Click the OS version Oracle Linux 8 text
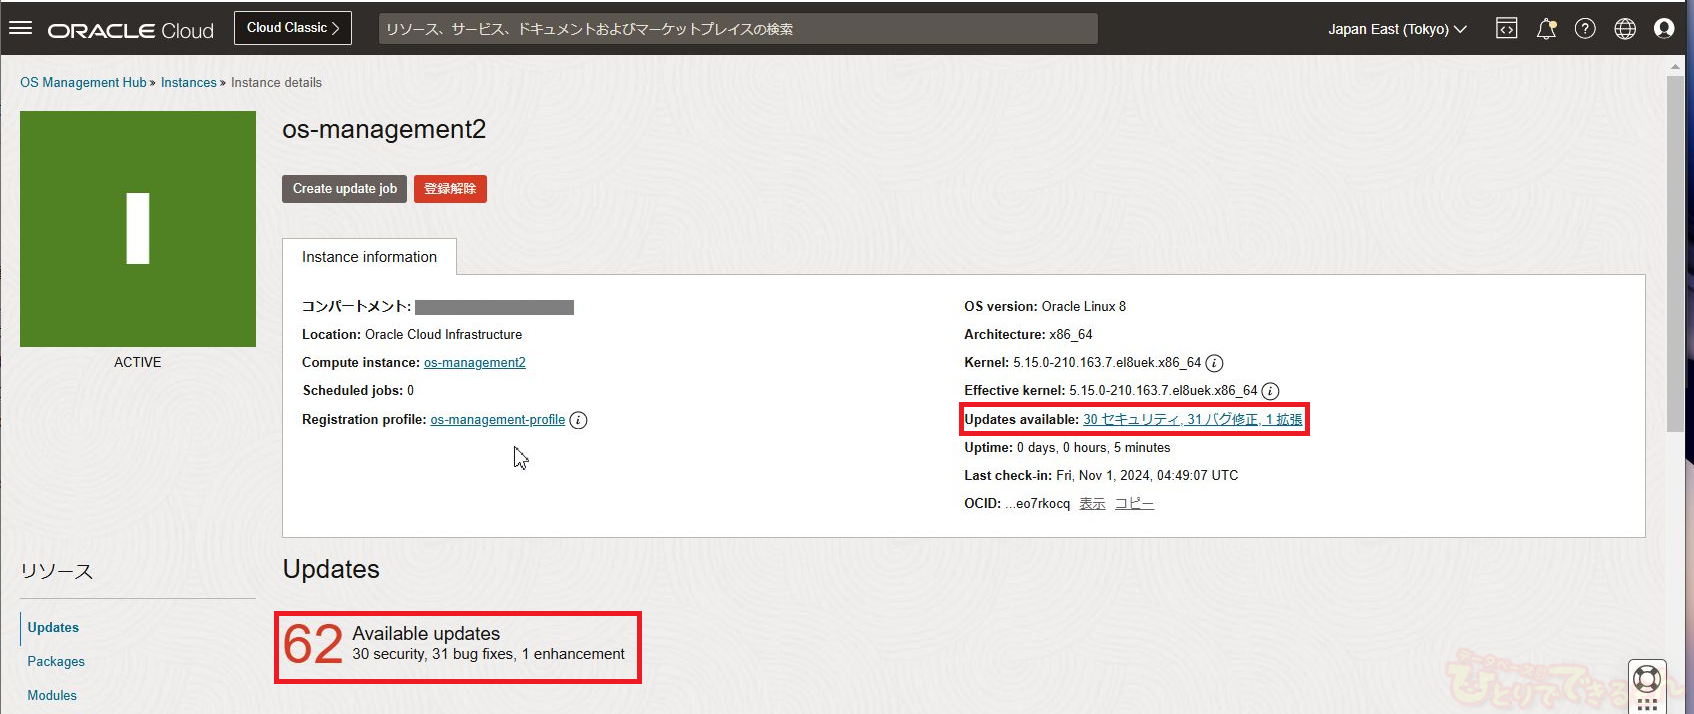 [1045, 306]
